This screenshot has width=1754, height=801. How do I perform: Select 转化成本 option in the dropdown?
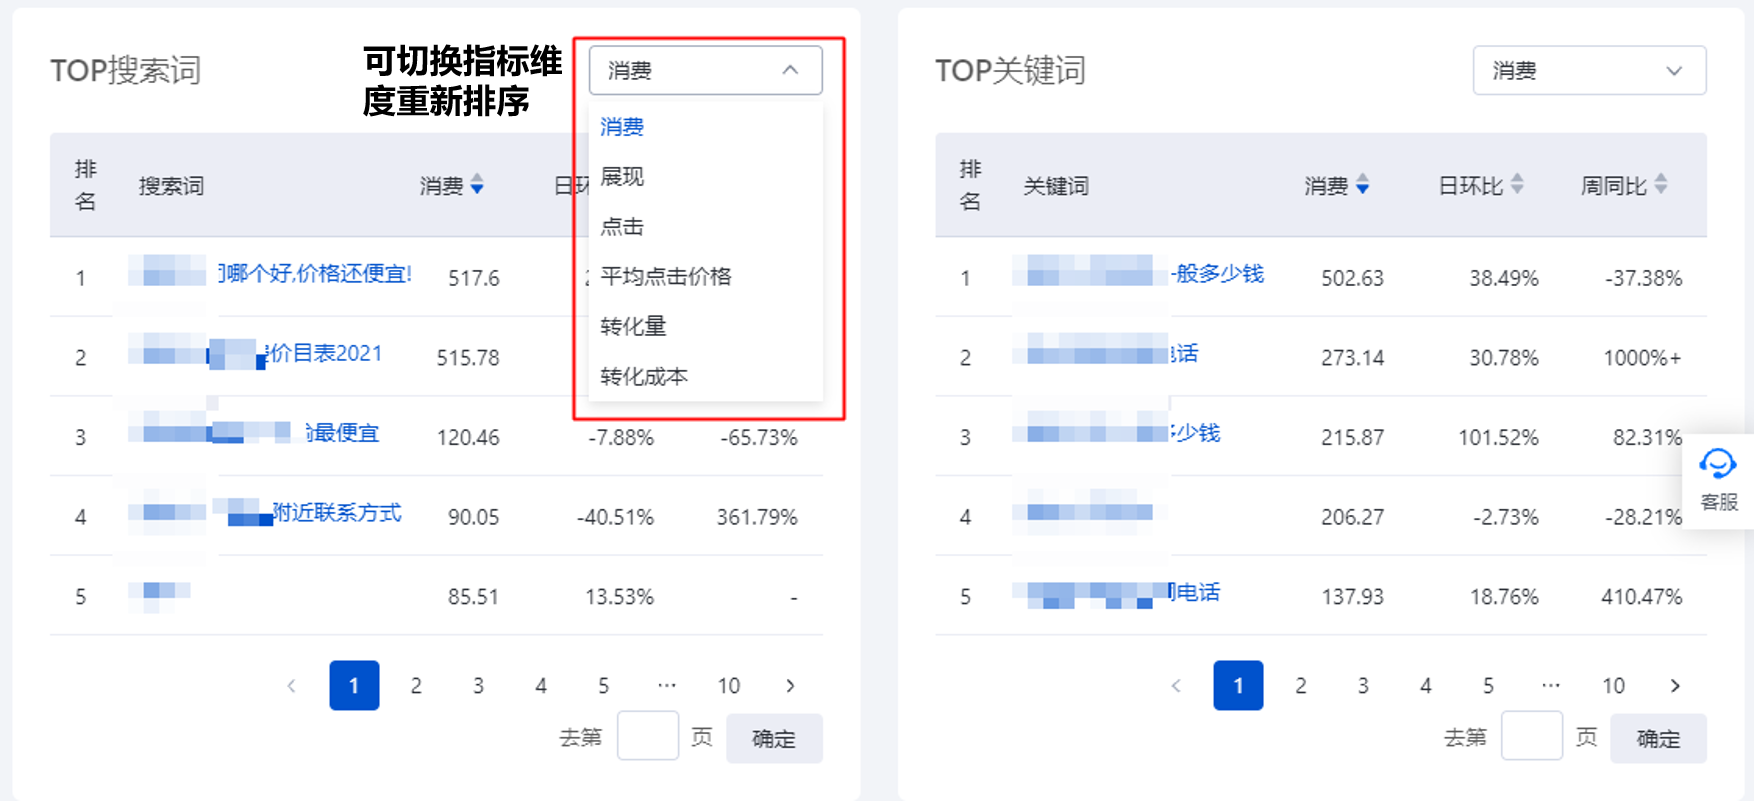[644, 377]
